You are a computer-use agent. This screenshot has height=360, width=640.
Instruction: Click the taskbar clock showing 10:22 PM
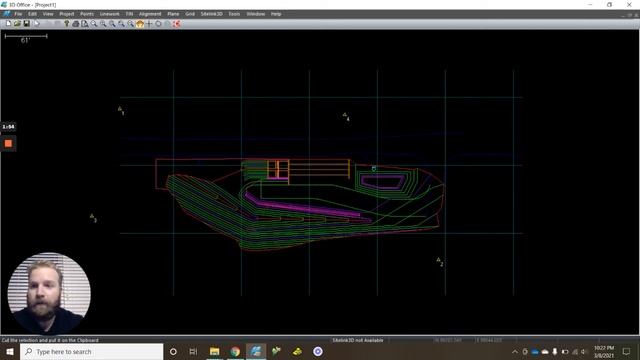click(x=604, y=351)
